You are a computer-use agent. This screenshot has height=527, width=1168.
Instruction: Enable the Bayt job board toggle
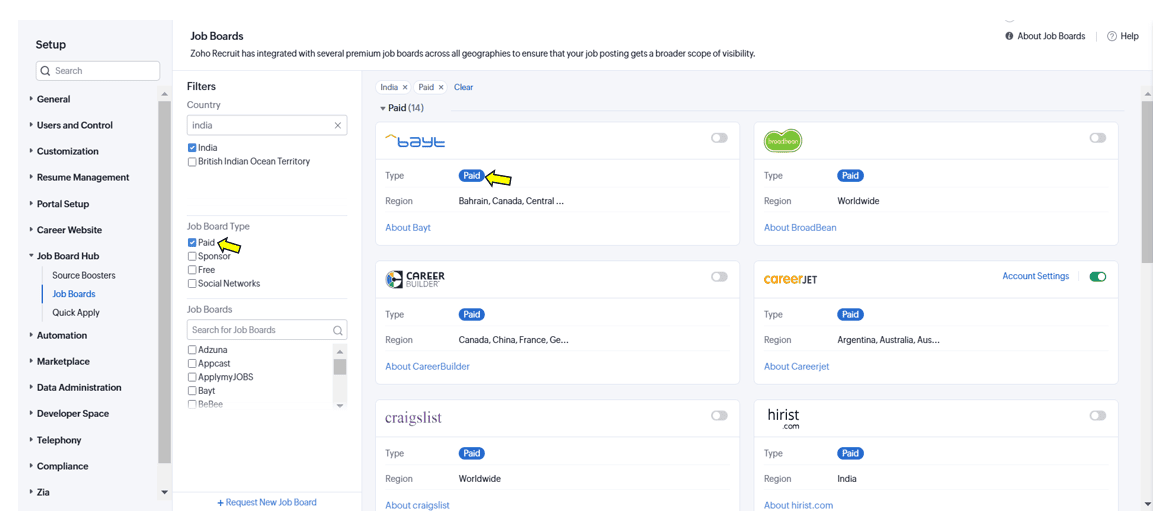pyautogui.click(x=719, y=138)
